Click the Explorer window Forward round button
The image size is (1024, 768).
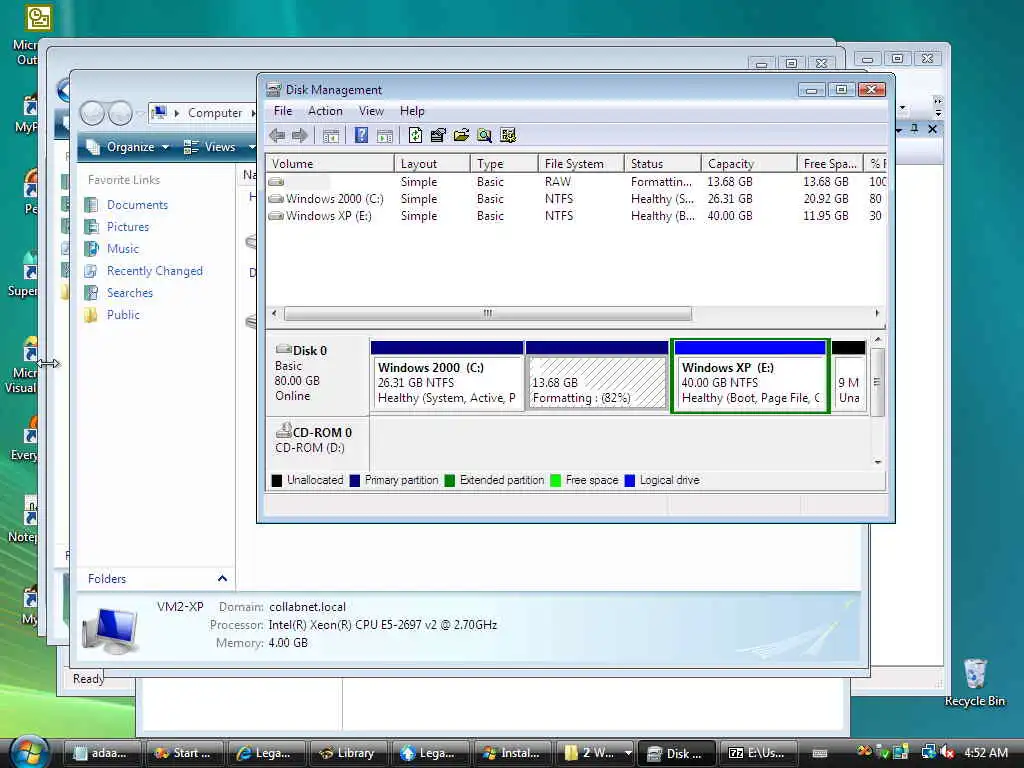click(120, 113)
